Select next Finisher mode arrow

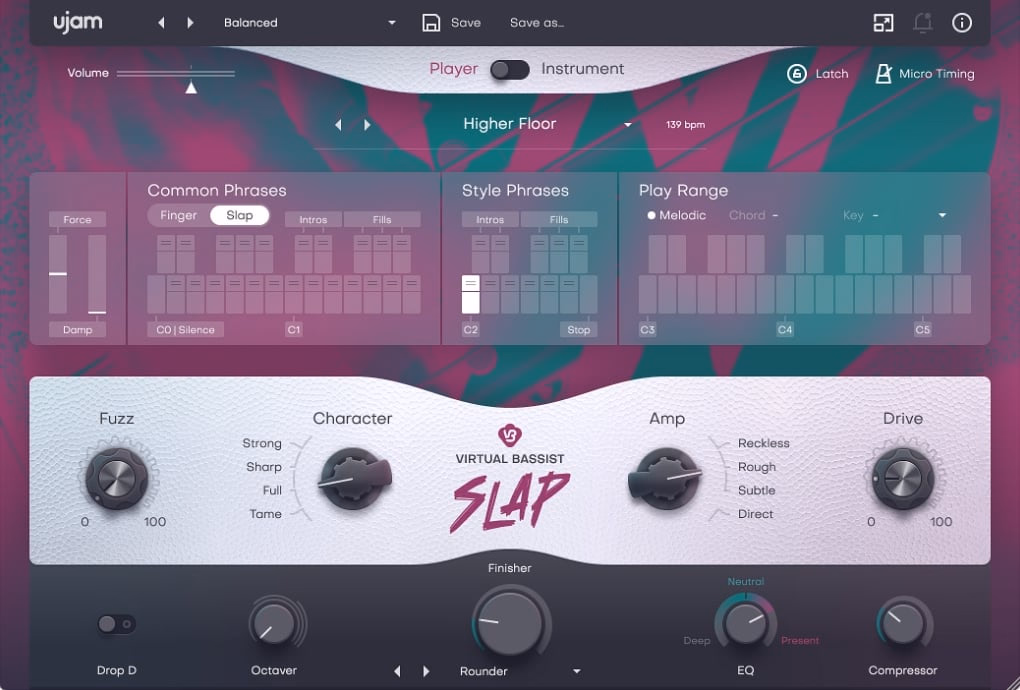(x=426, y=671)
